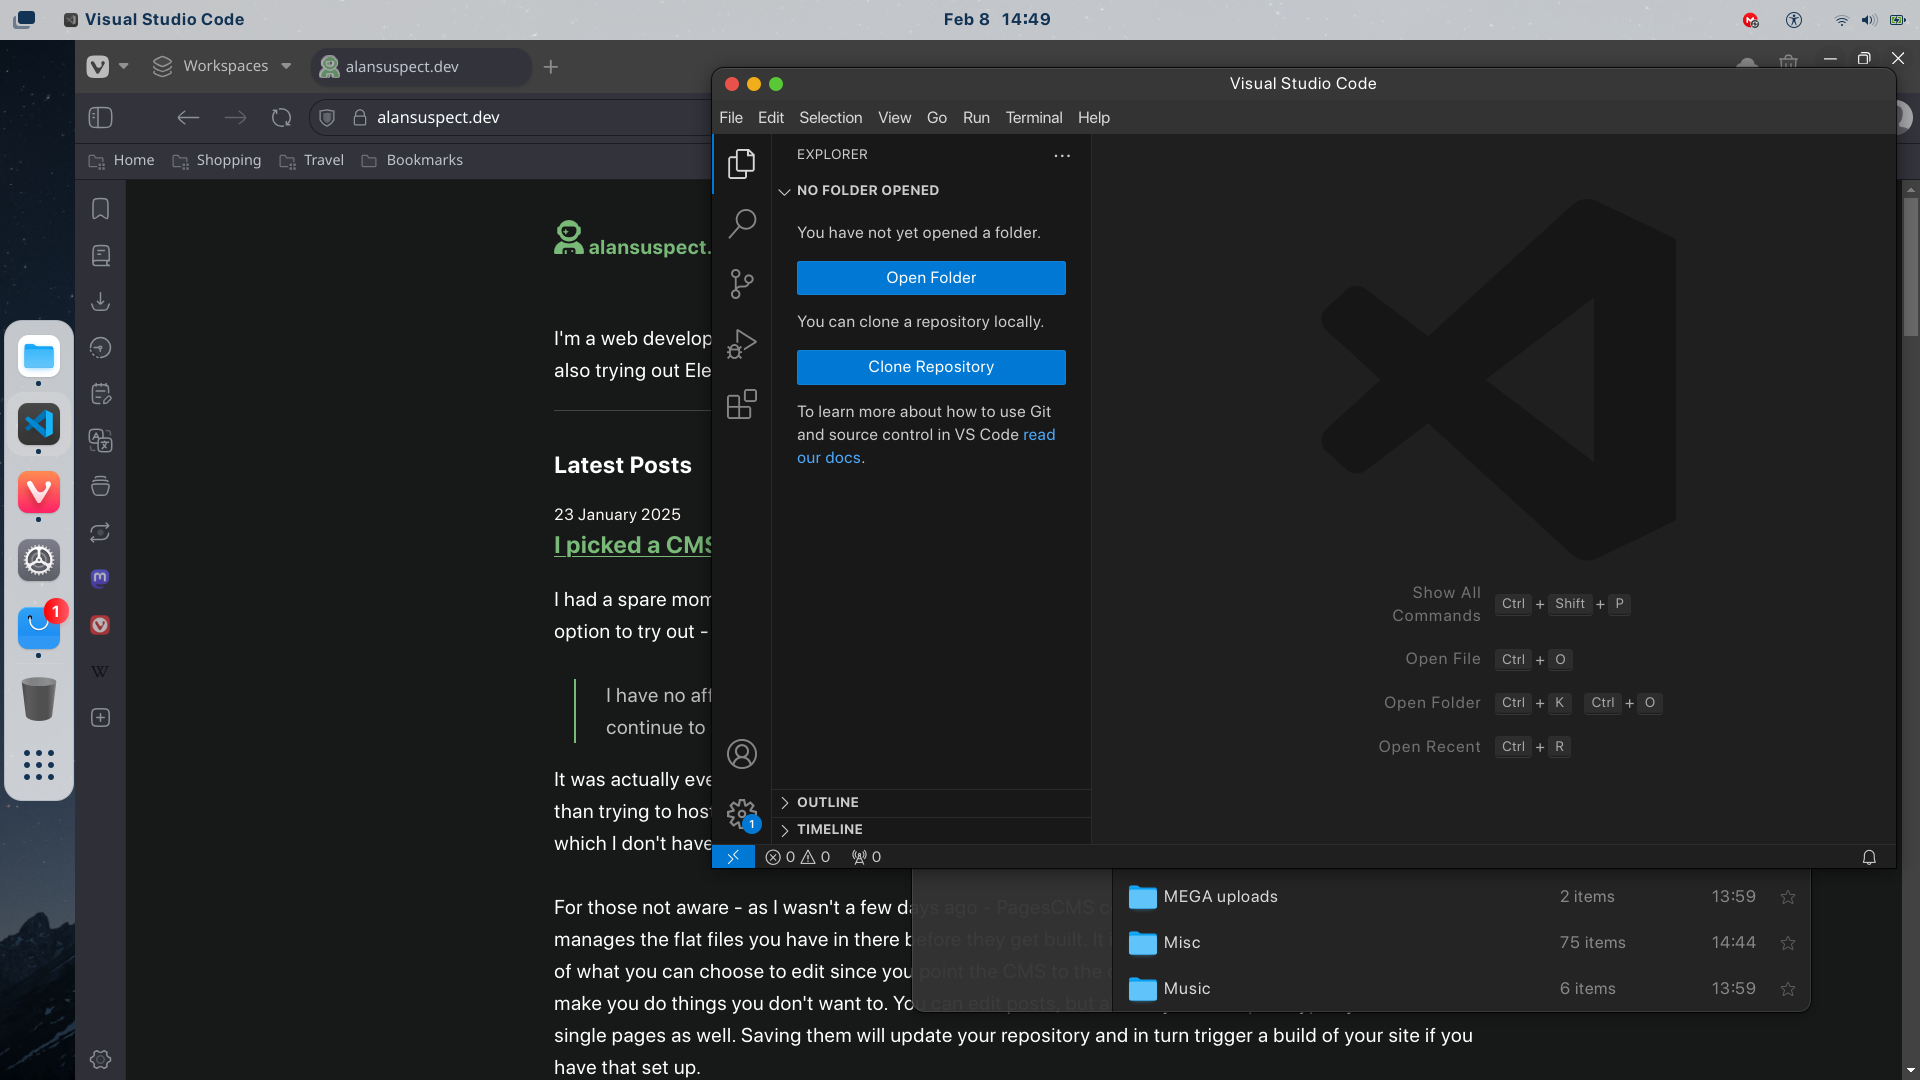Open the Go menu in VS Code
This screenshot has height=1080, width=1920.
(x=936, y=118)
